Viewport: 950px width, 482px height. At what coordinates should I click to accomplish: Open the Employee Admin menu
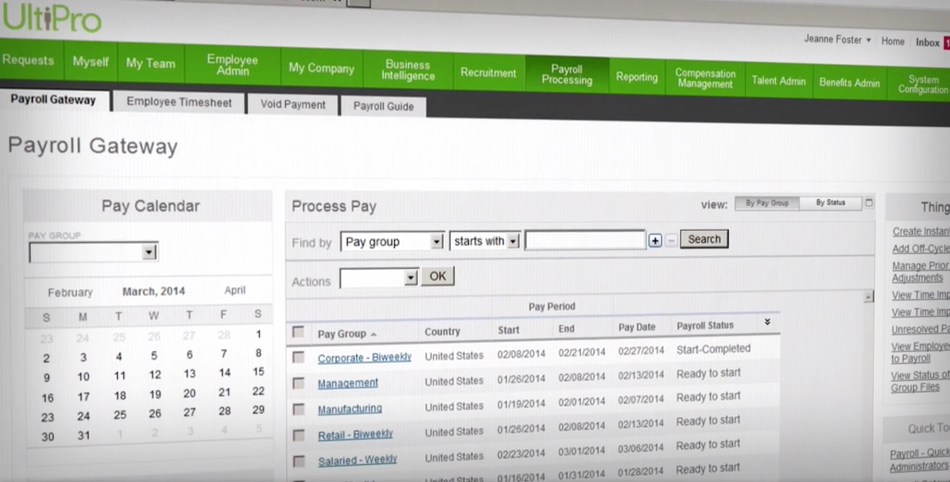[233, 65]
